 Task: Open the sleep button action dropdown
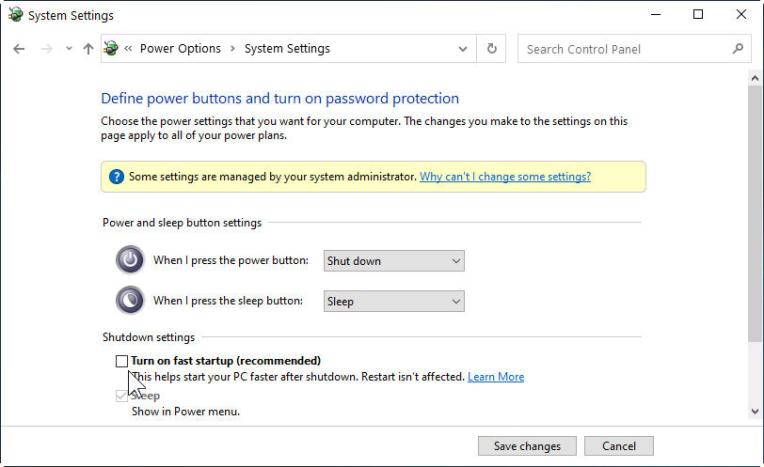pyautogui.click(x=394, y=301)
